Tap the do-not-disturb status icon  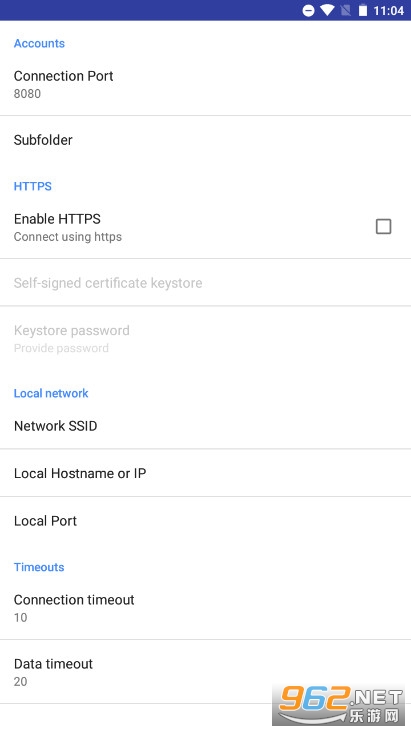308,10
